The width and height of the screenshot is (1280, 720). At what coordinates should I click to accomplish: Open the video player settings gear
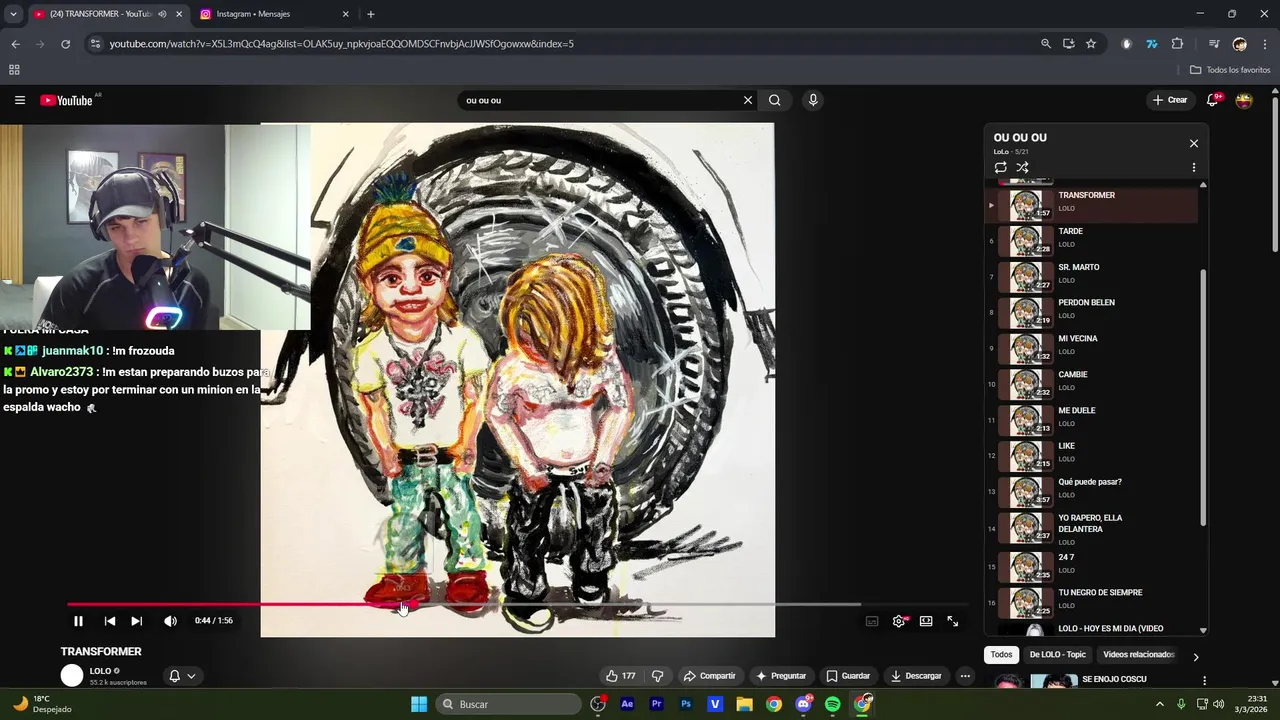click(899, 621)
